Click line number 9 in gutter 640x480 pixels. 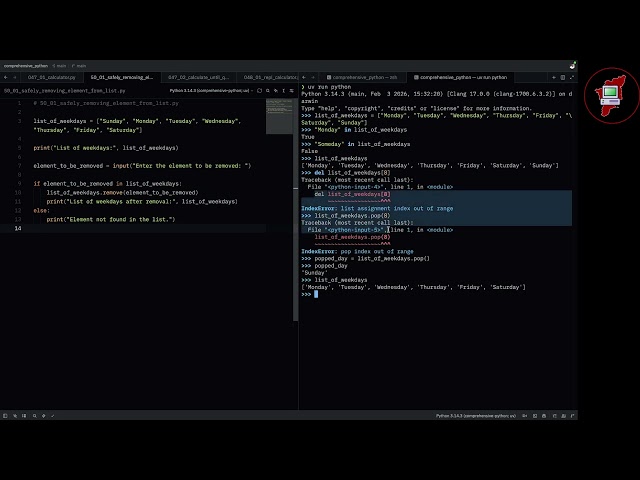pyautogui.click(x=19, y=184)
